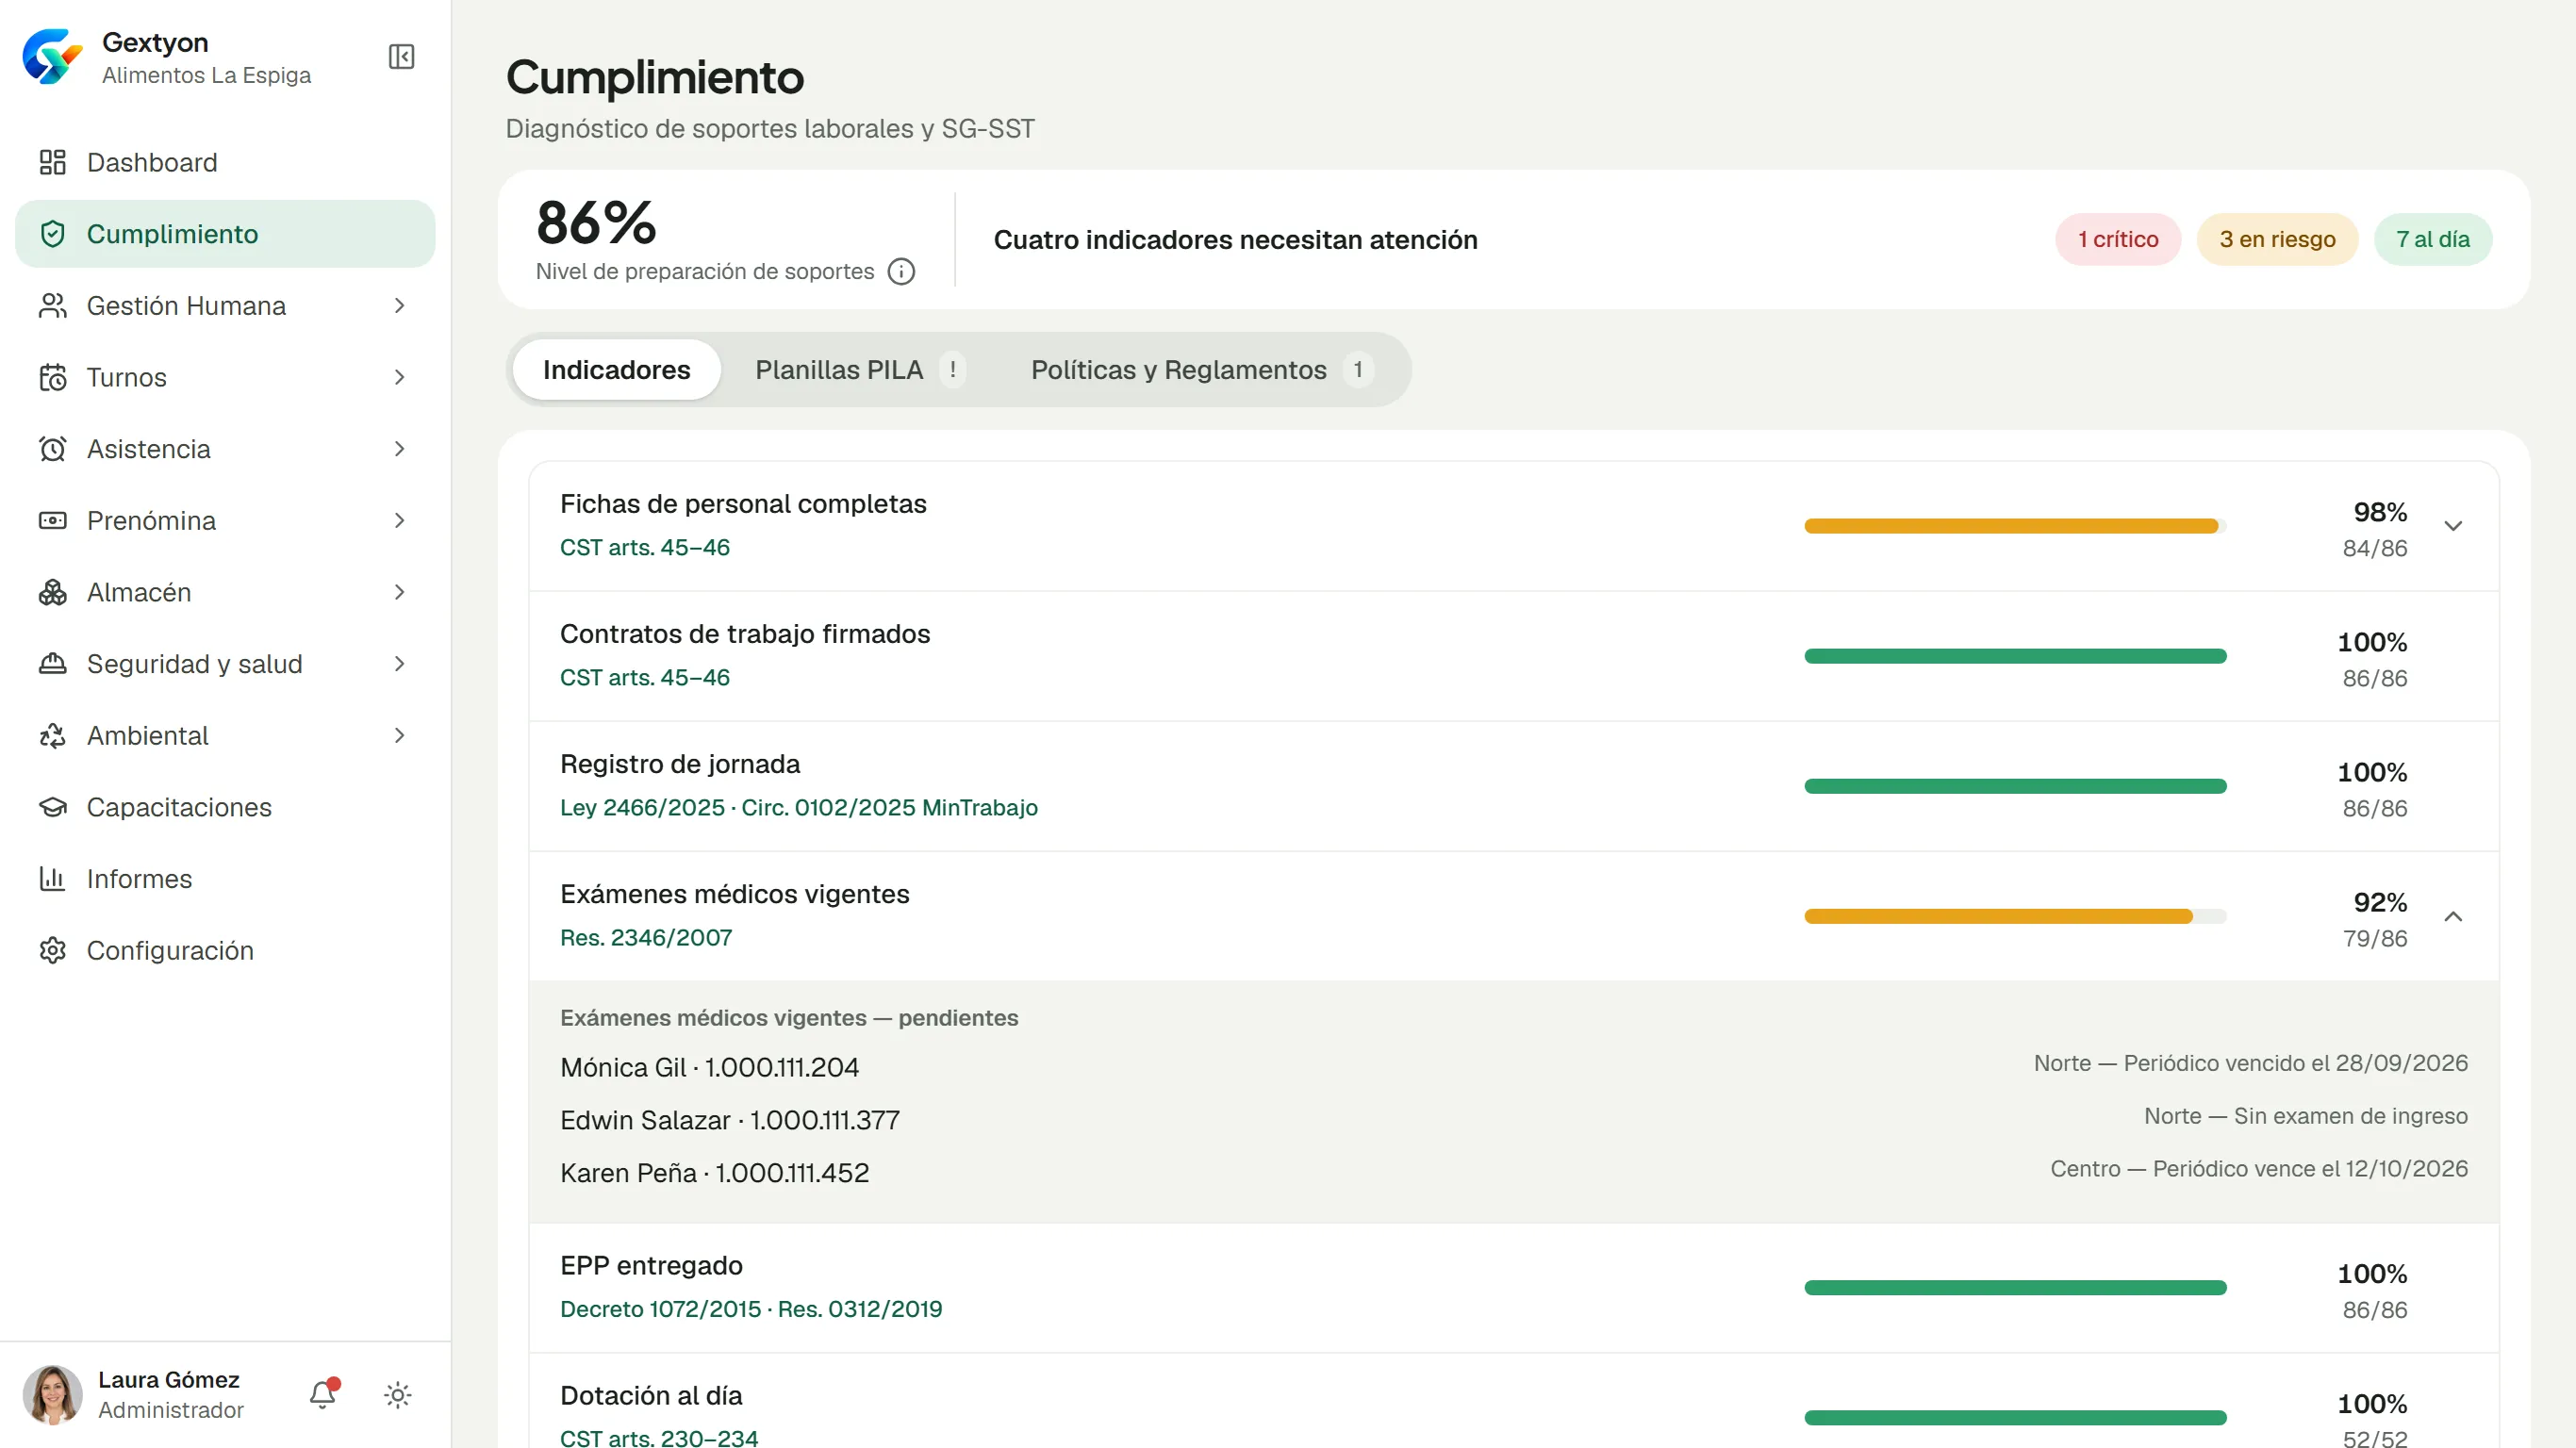Filter by 3 en riesgo badge
Viewport: 2576px width, 1448px height.
click(2277, 240)
